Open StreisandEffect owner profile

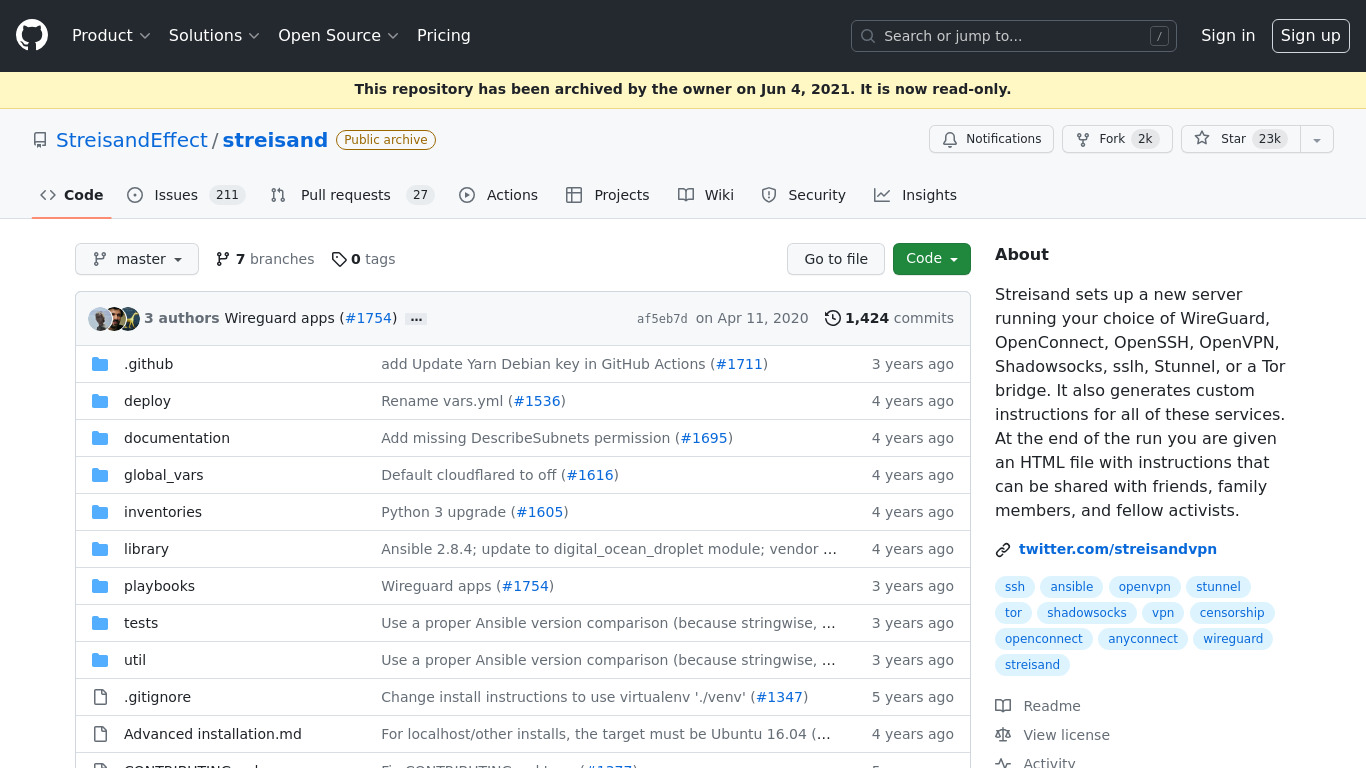pos(132,140)
